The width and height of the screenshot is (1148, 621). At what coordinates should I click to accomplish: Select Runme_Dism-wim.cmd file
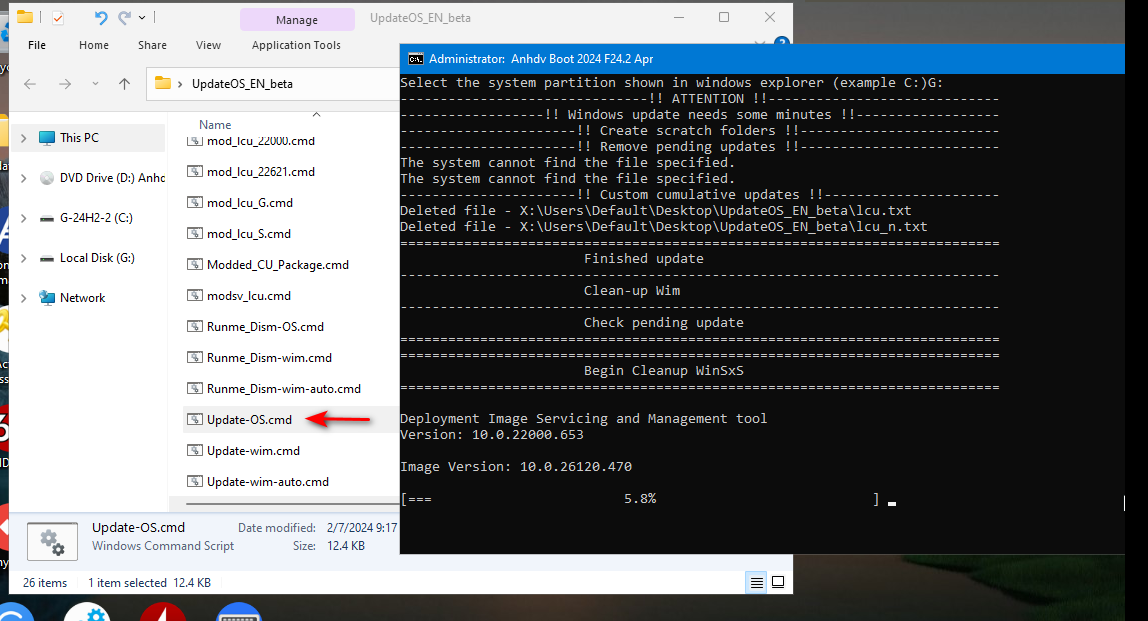click(x=269, y=357)
